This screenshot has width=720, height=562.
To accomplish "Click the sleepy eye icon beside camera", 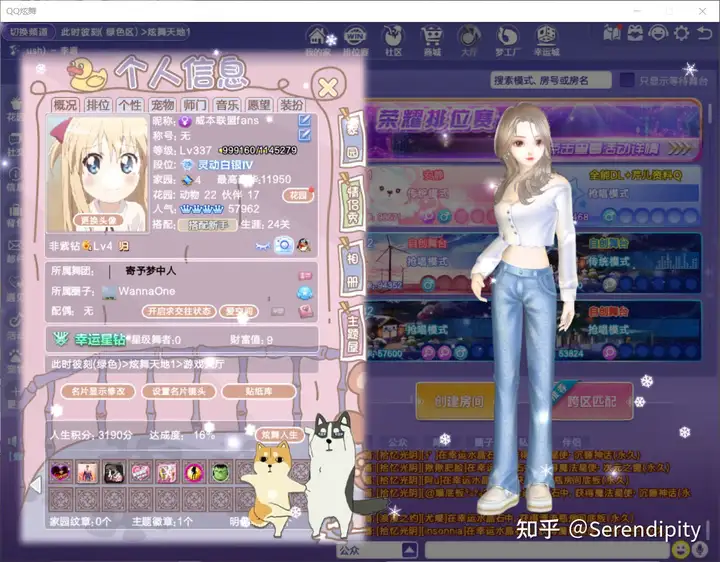I will 263,247.
